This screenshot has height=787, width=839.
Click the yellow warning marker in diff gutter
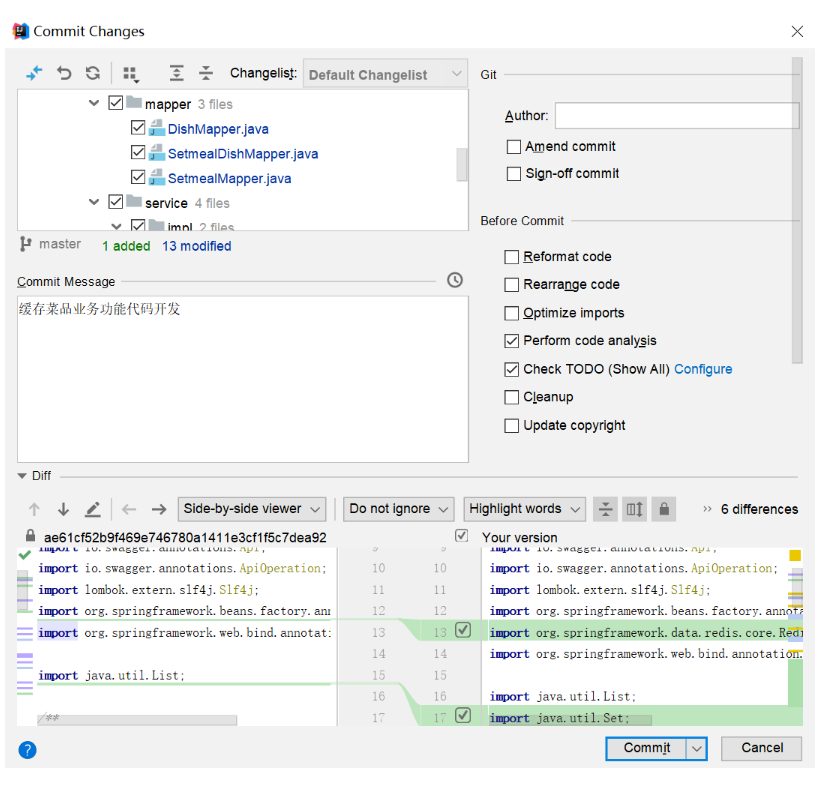click(795, 555)
